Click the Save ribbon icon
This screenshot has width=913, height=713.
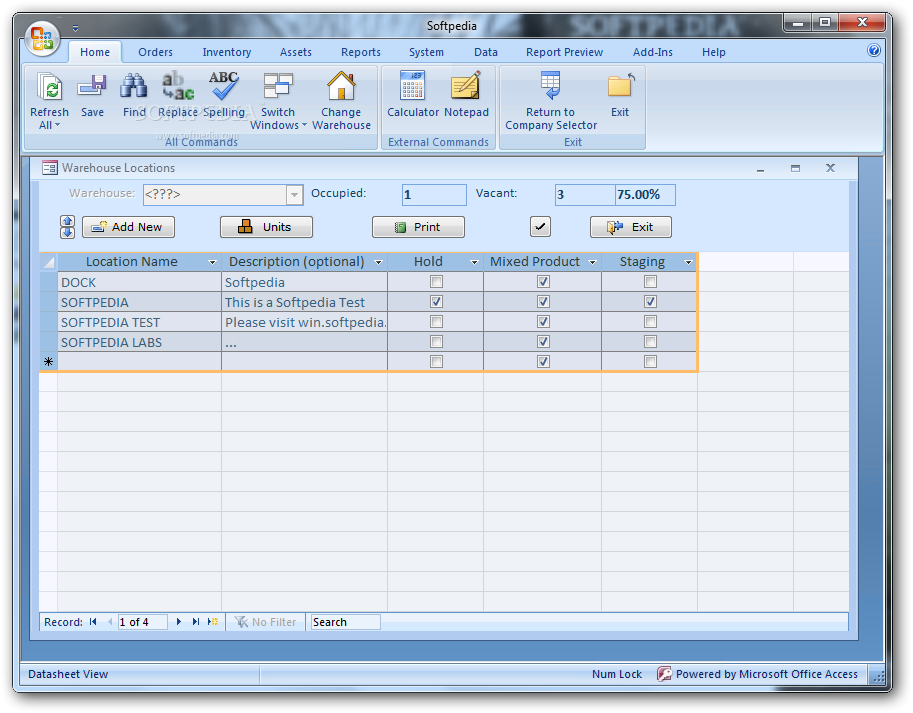click(92, 86)
